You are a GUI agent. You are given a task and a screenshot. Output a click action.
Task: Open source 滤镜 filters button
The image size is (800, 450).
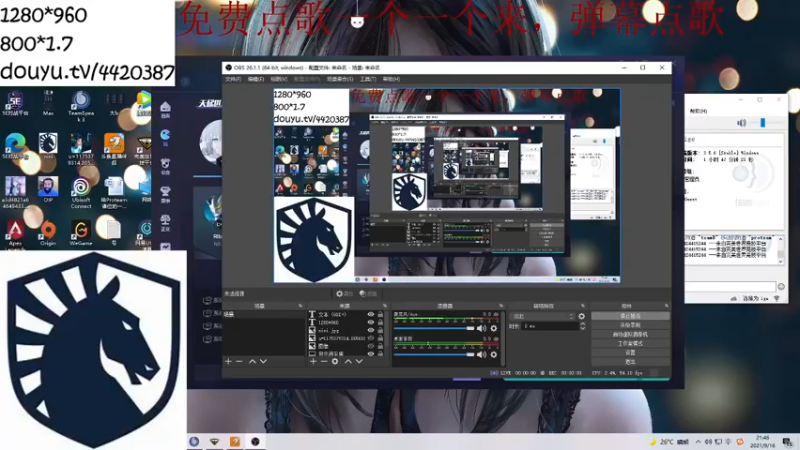368,294
